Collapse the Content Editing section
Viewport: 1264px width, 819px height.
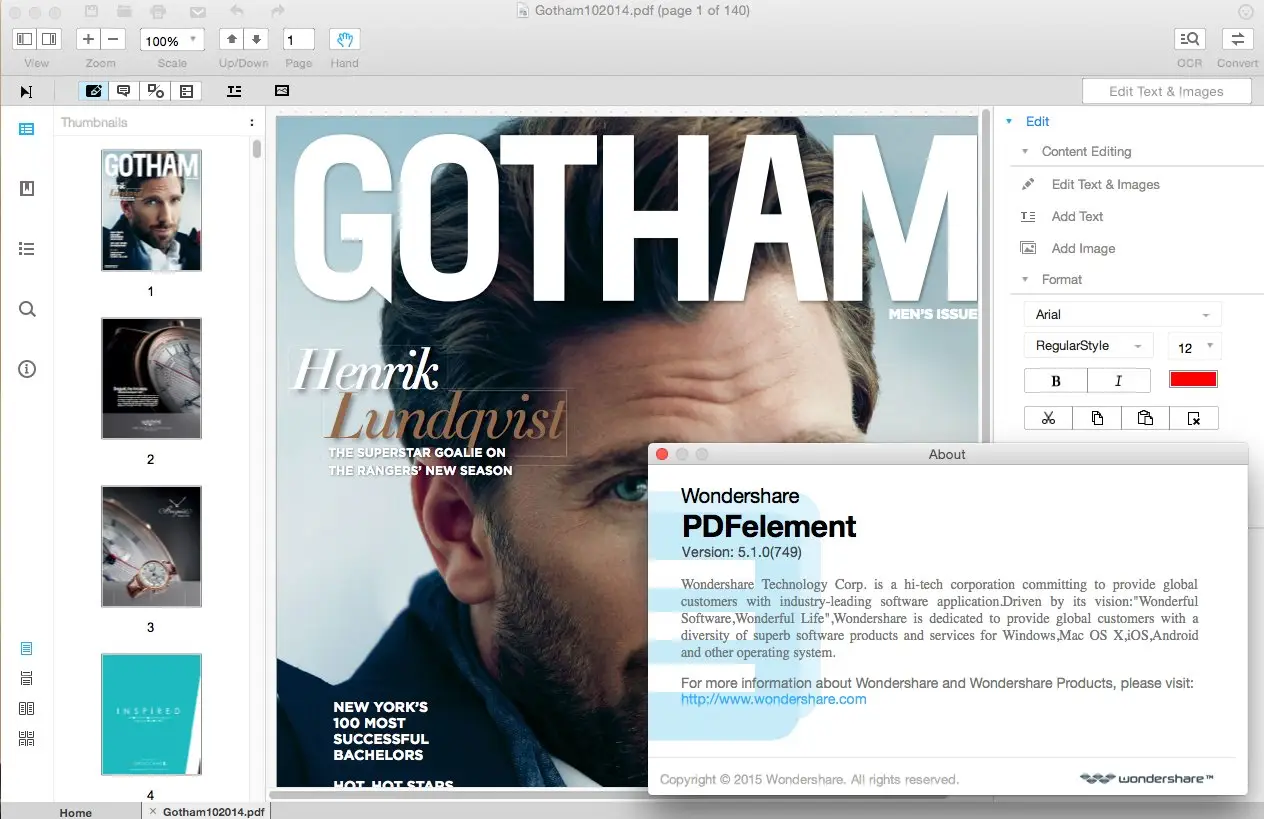click(1025, 152)
